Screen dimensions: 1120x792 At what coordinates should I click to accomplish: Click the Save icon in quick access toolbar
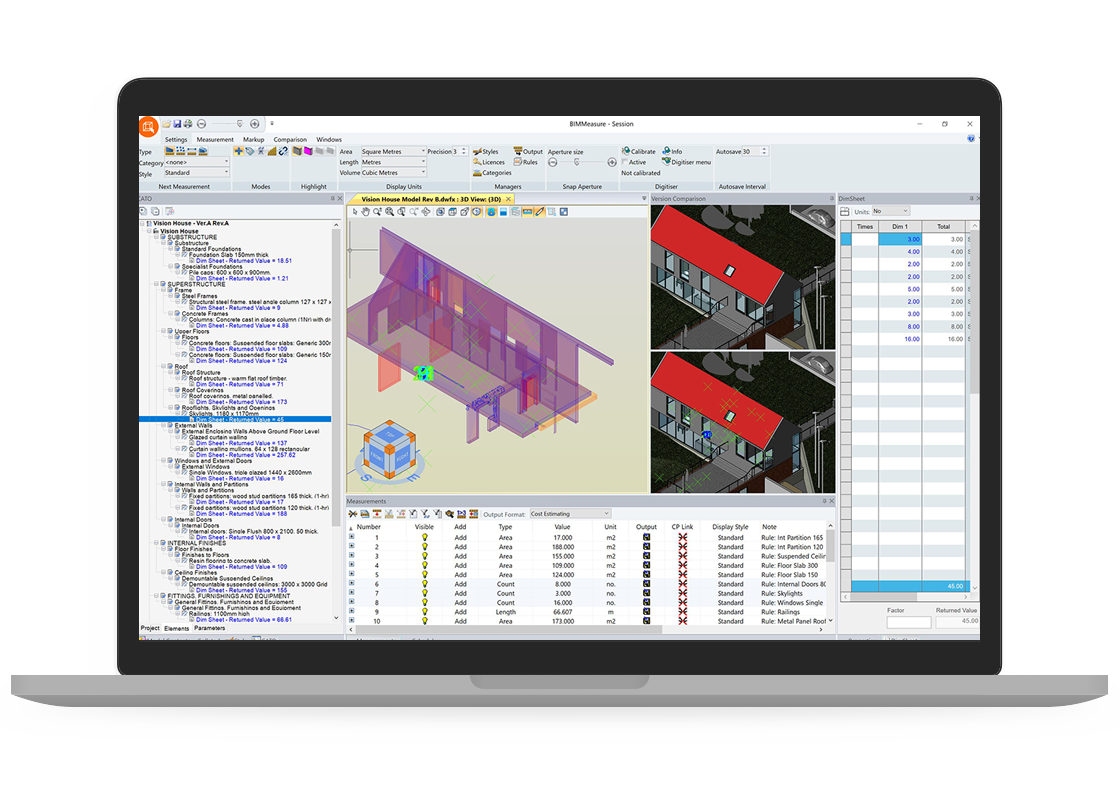coord(177,124)
